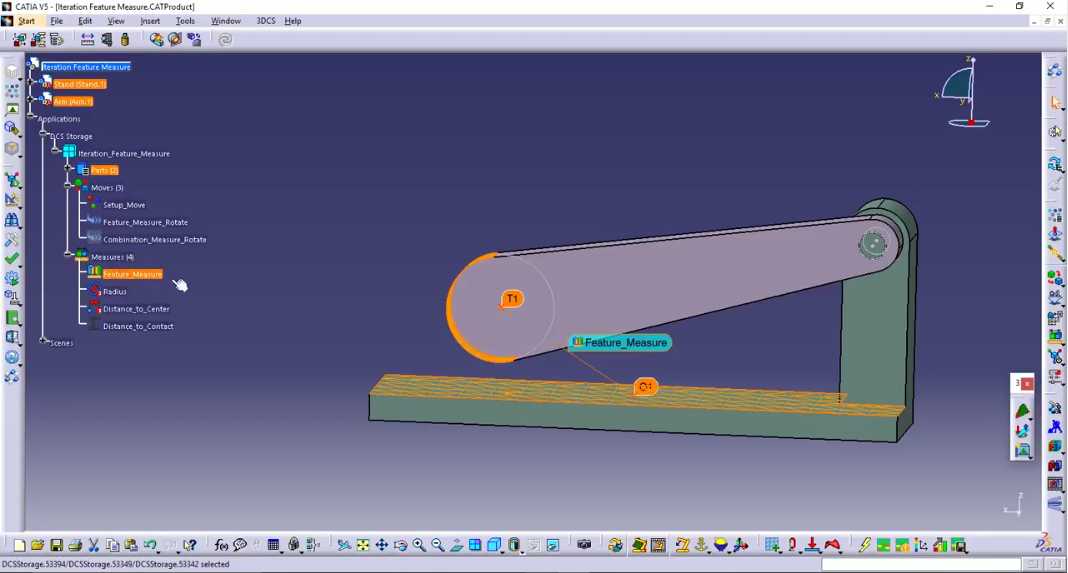1068x573 pixels.
Task: Select the Radius measure in the tree
Action: (114, 292)
